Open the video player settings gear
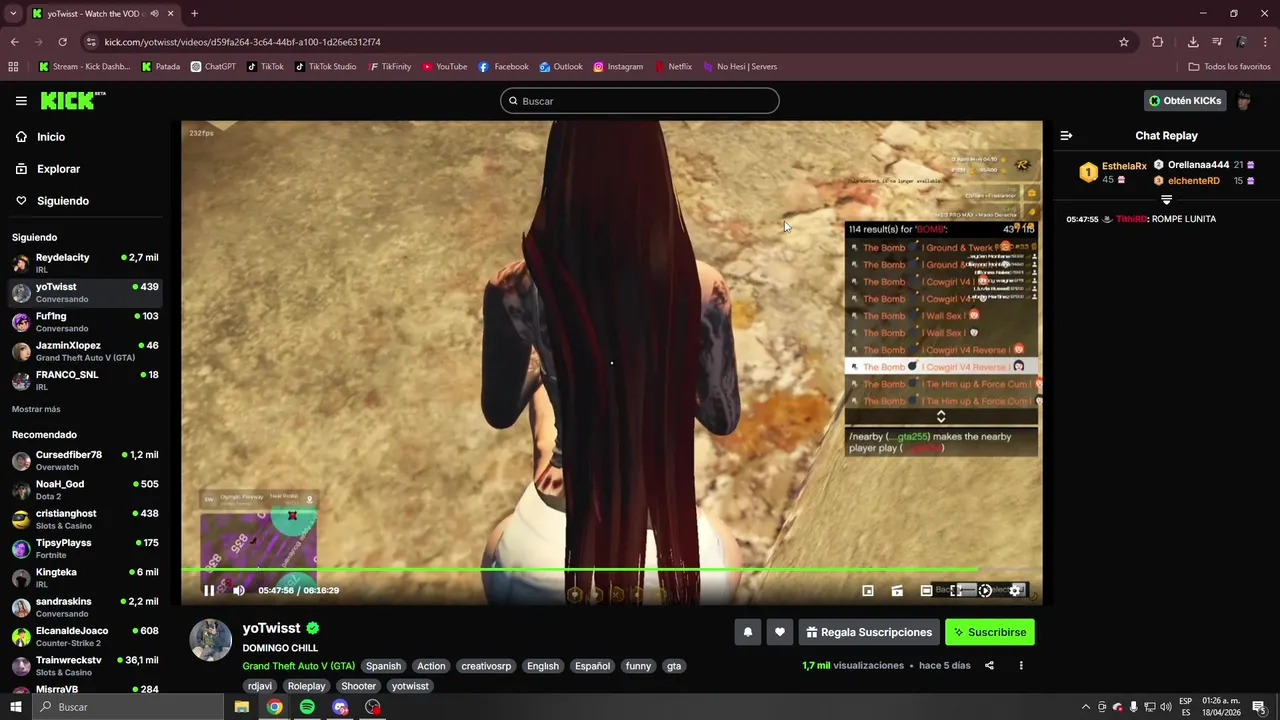Screen dimensions: 1280x720 (x=1015, y=591)
